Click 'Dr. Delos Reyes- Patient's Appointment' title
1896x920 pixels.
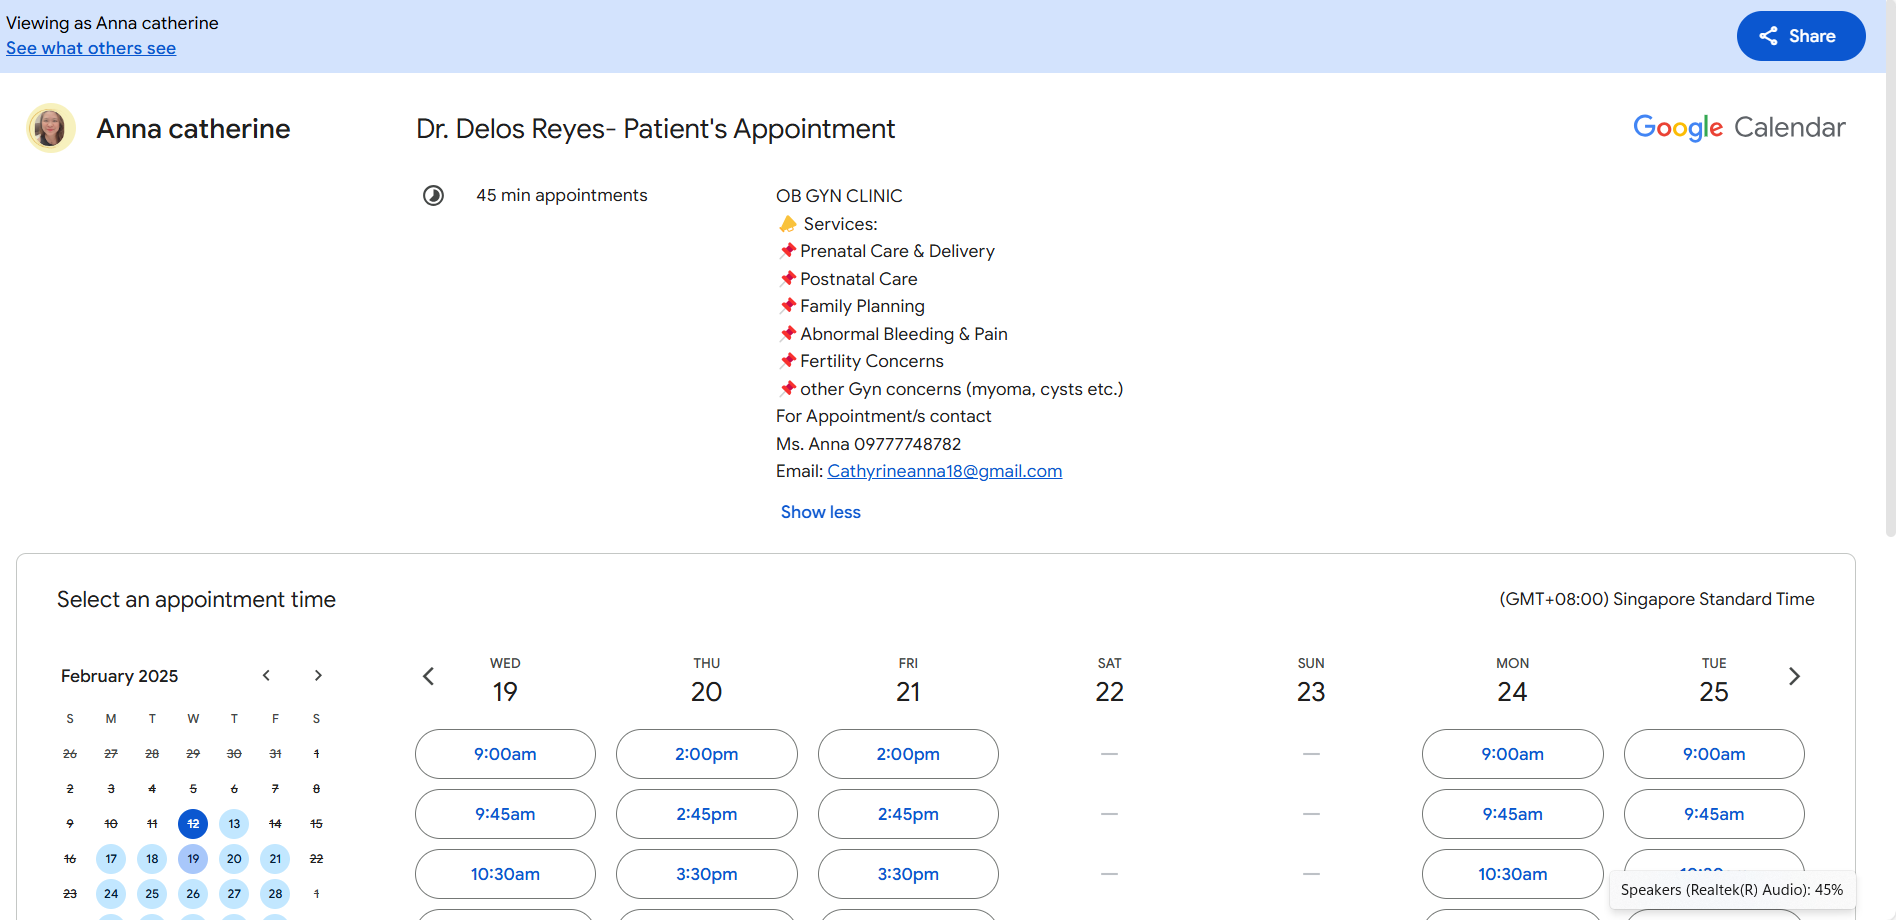click(655, 129)
